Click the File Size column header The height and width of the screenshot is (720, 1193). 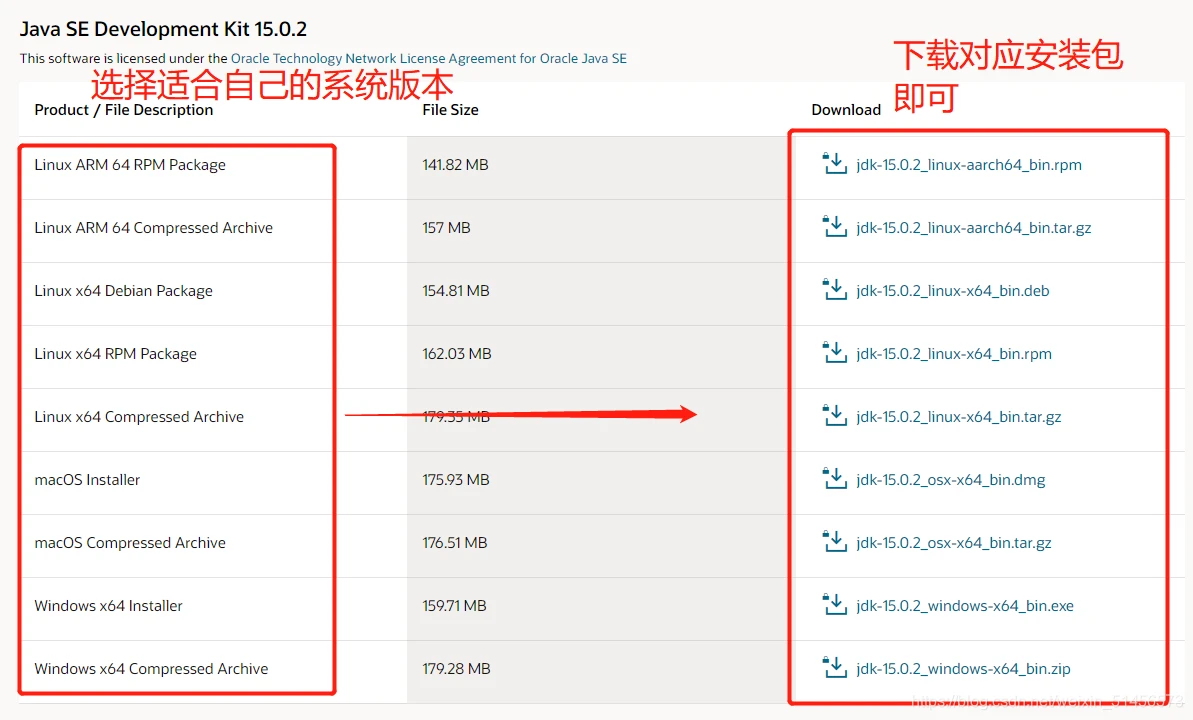450,110
